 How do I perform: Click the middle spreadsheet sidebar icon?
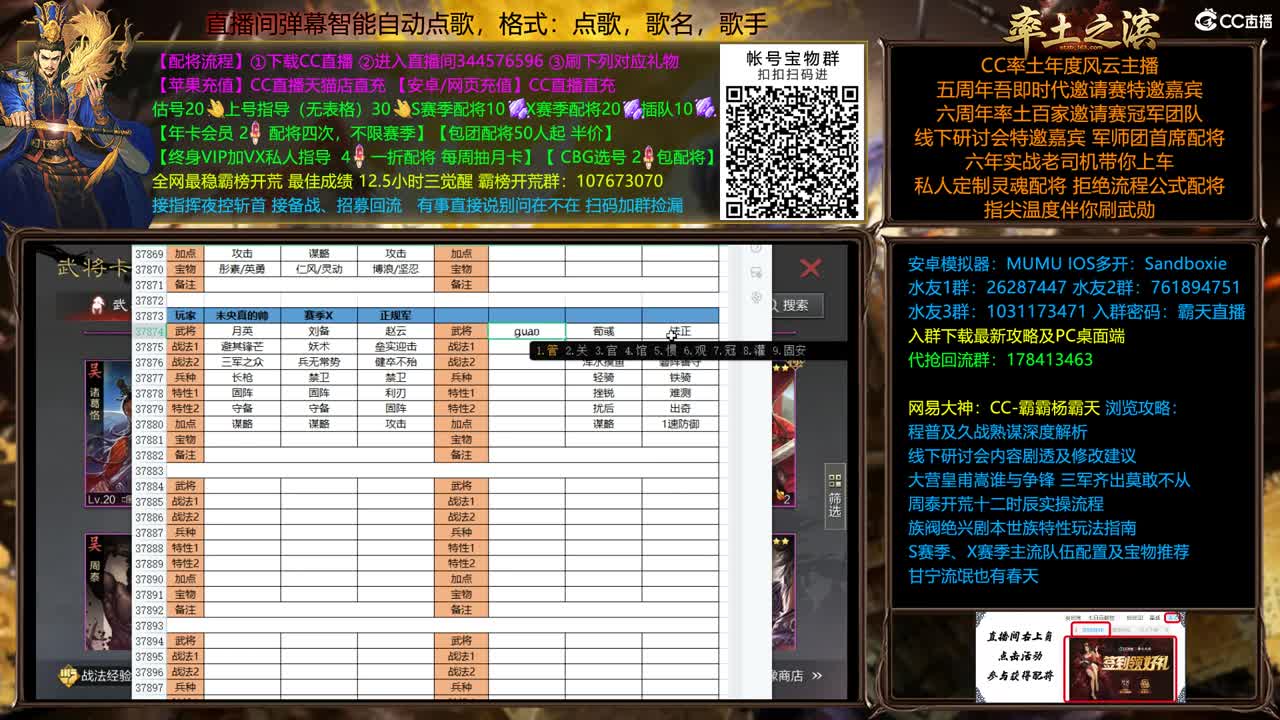(x=756, y=273)
